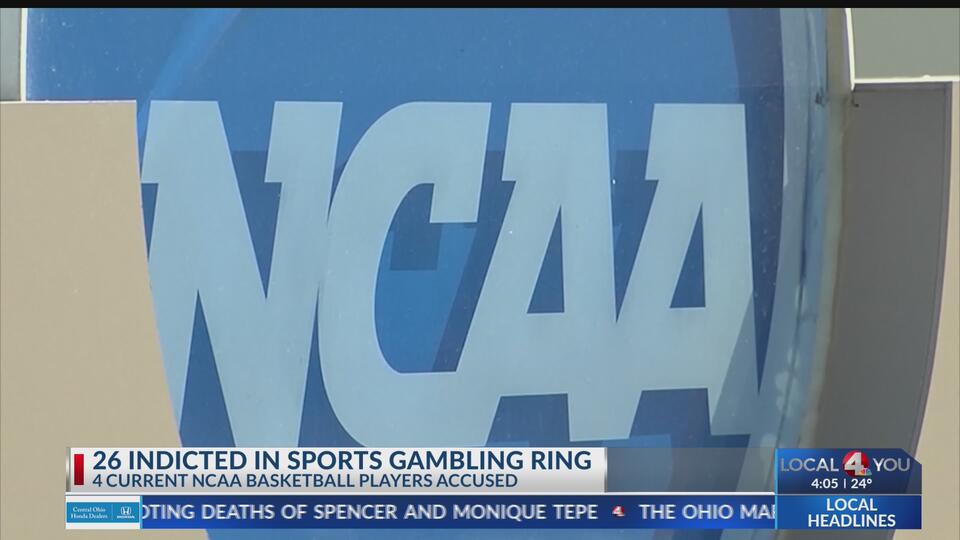Click the red accent bar beside headline
Screen dimensions: 960x540
(79, 470)
